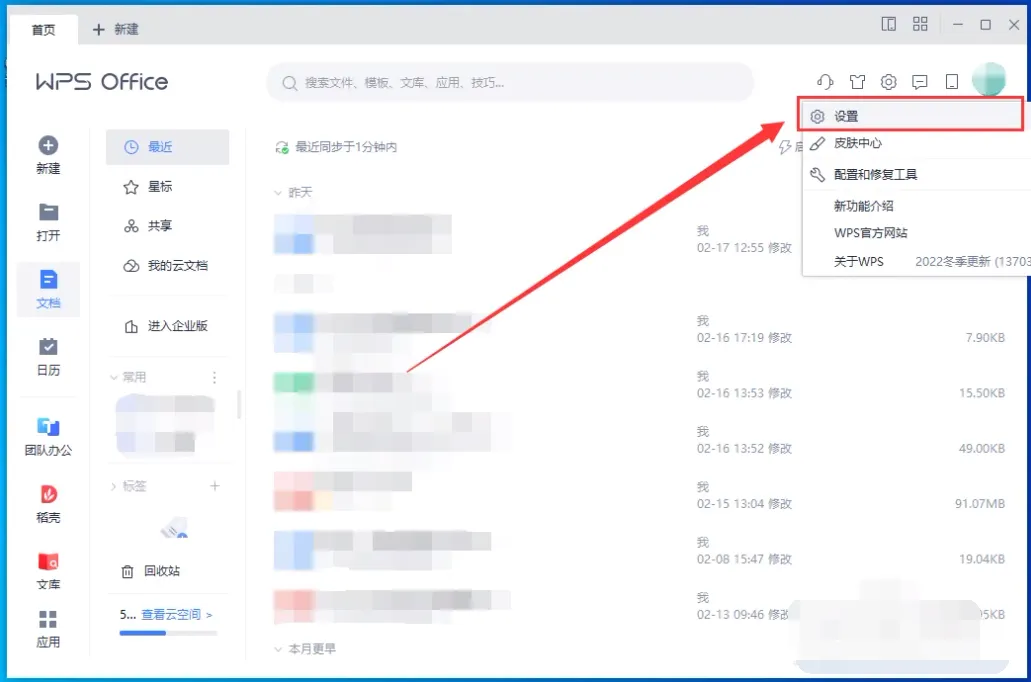Open 我的云文档
Viewport: 1031px width, 682px height.
click(168, 266)
